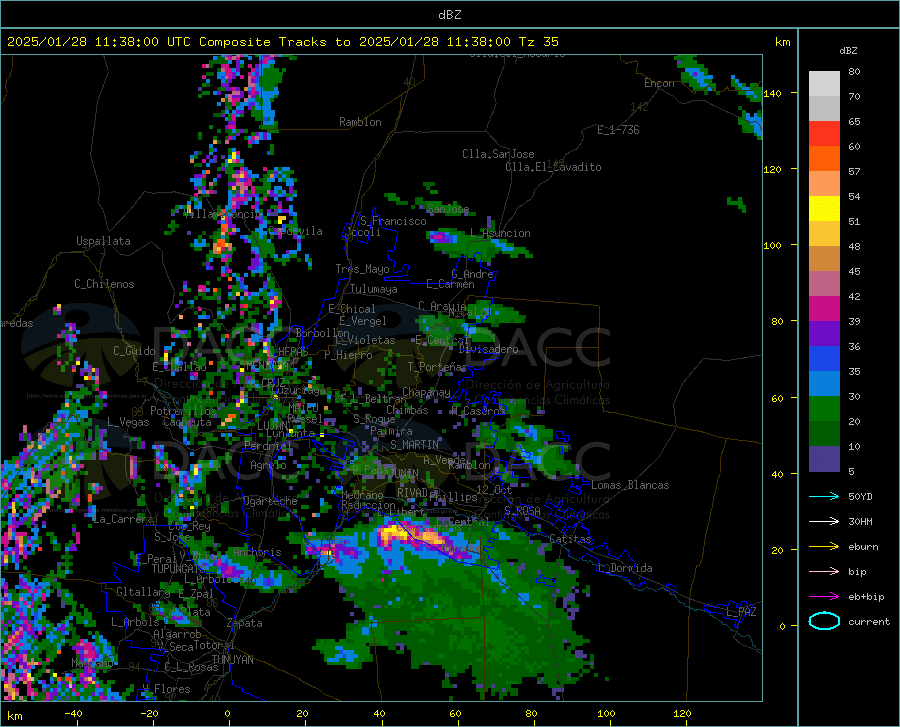Pick the magenta swatch in dBZ scale
This screenshot has width=900, height=727.
coord(824,309)
